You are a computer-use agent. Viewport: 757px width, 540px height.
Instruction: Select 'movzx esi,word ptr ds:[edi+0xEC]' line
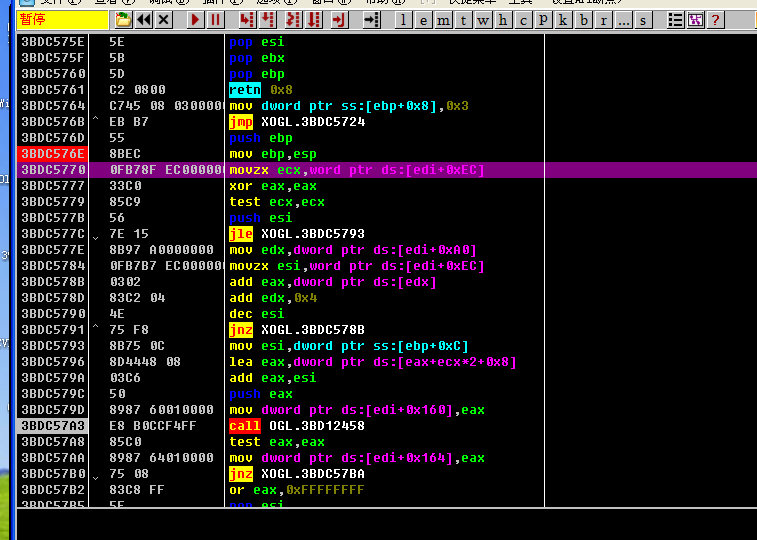(356, 266)
